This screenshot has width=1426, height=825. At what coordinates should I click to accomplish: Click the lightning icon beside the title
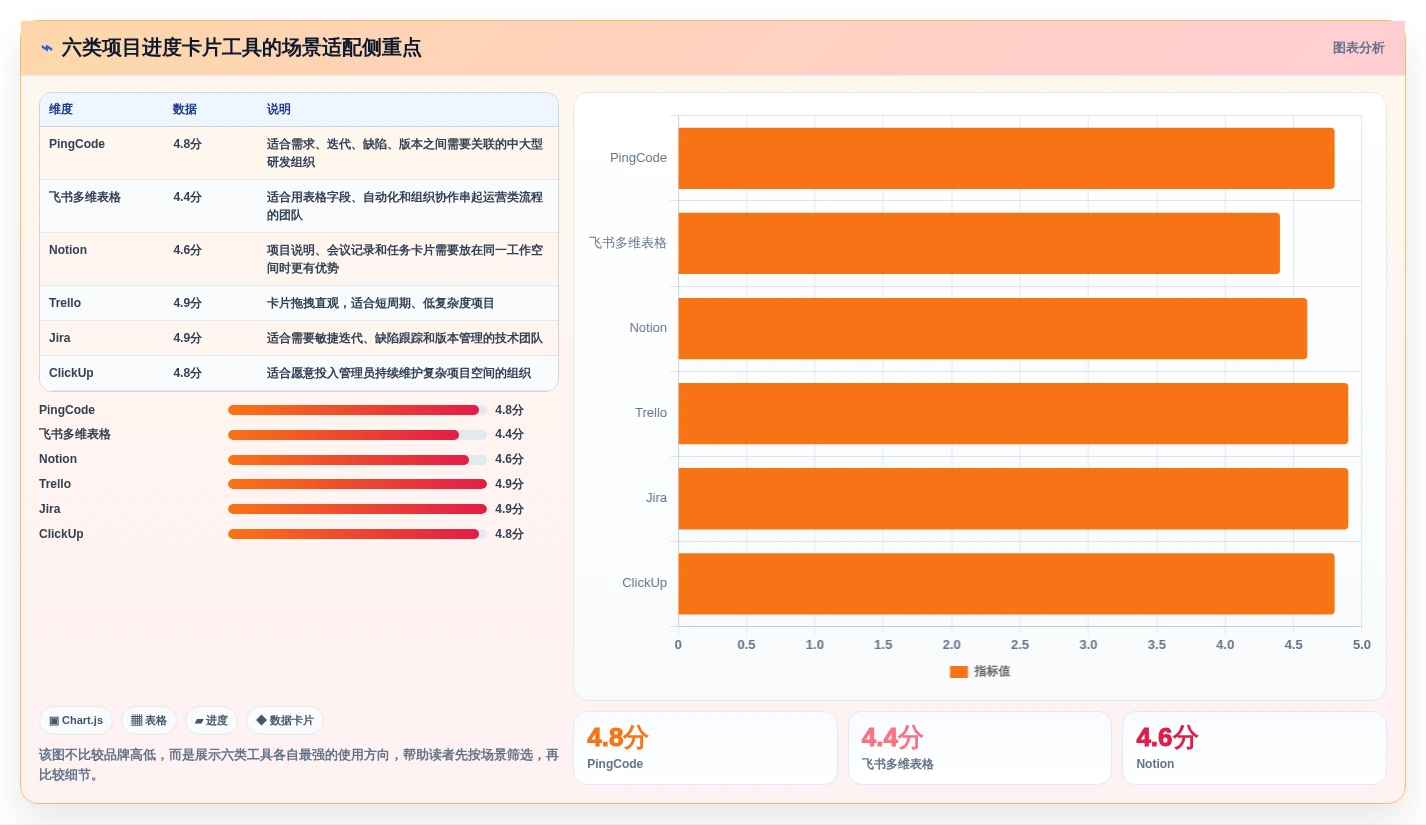click(x=46, y=48)
